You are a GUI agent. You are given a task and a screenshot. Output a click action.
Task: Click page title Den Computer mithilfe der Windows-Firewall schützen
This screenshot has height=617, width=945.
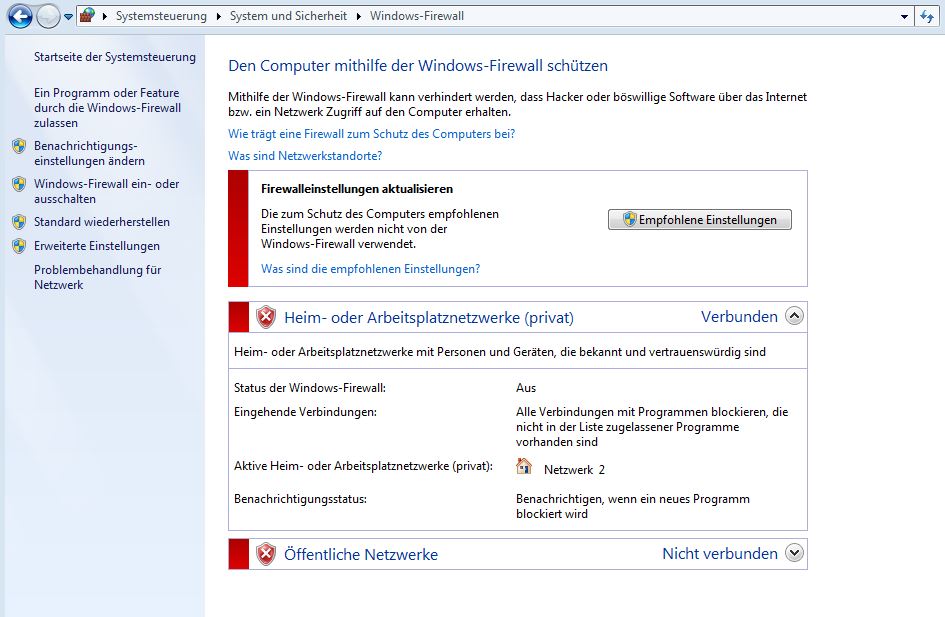coord(418,66)
